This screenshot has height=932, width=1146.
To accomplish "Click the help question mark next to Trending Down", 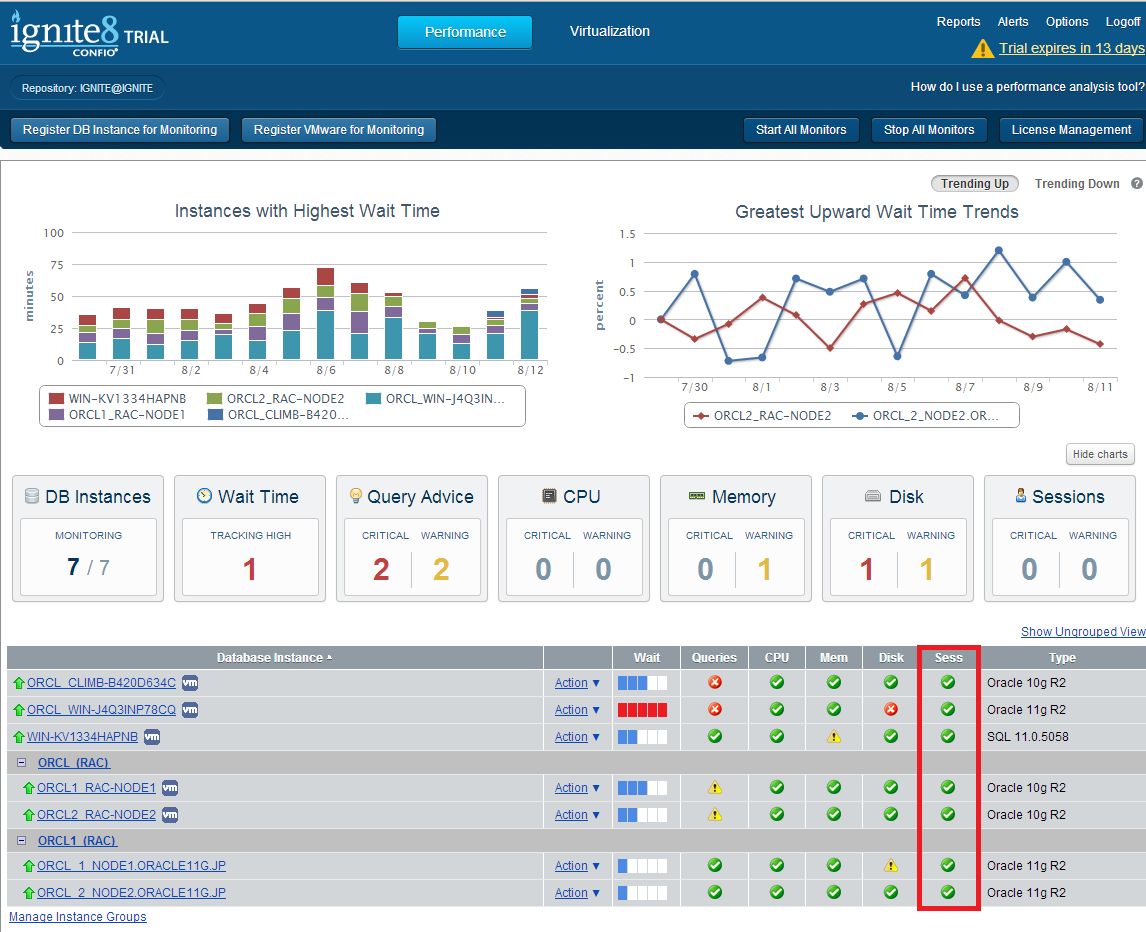I will [x=1136, y=183].
